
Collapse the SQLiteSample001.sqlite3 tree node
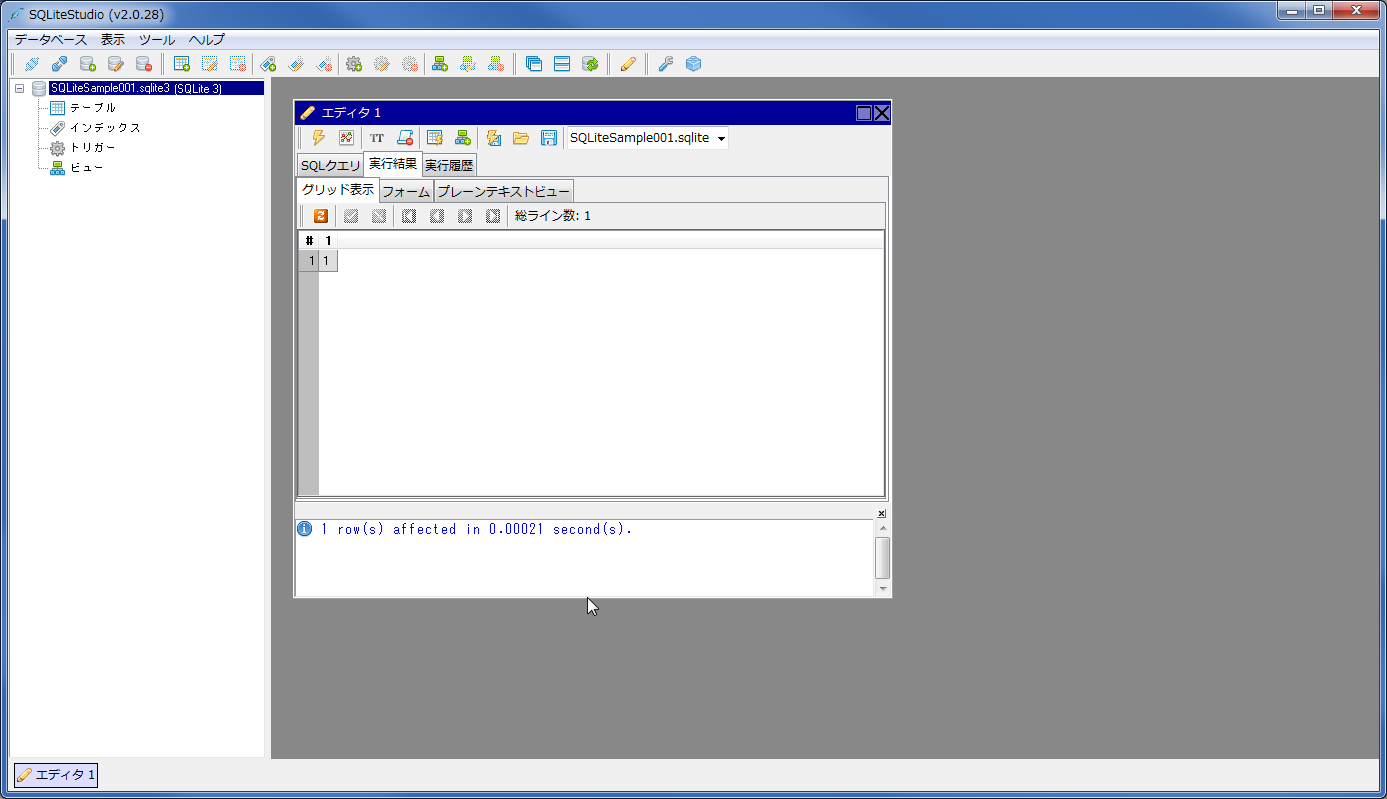tap(20, 88)
